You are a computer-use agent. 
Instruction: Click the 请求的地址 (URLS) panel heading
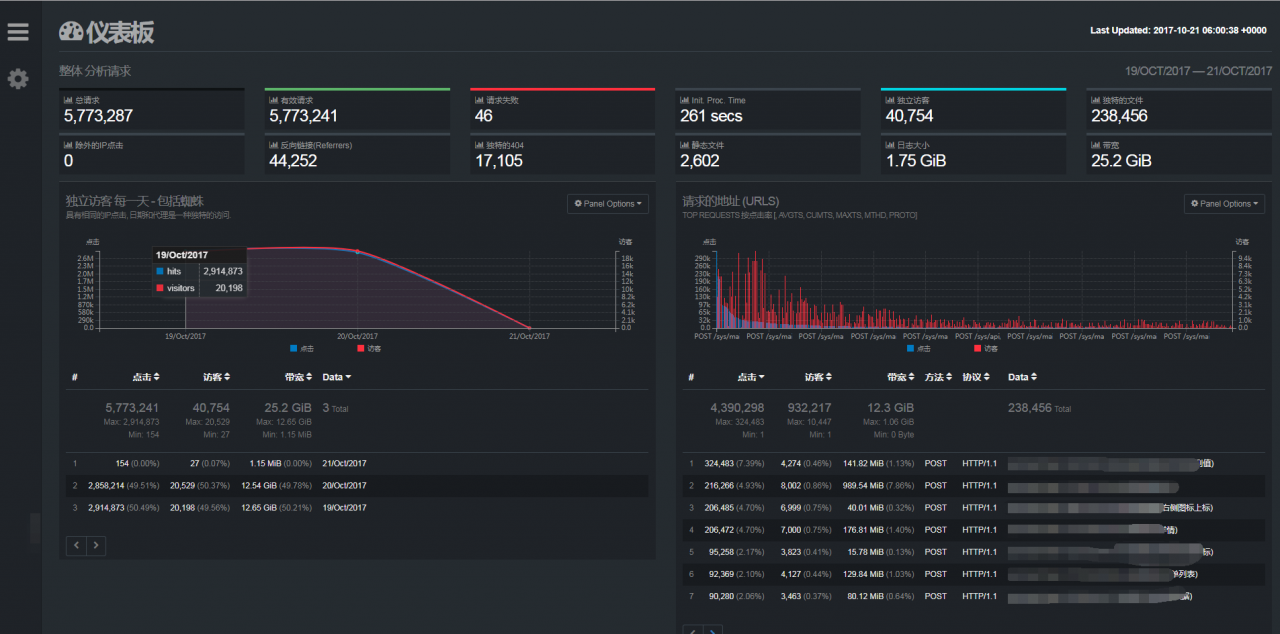tap(730, 201)
